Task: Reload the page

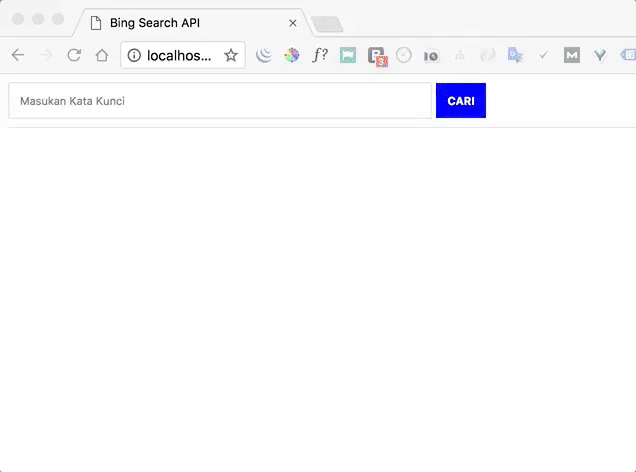Action: click(x=74, y=55)
